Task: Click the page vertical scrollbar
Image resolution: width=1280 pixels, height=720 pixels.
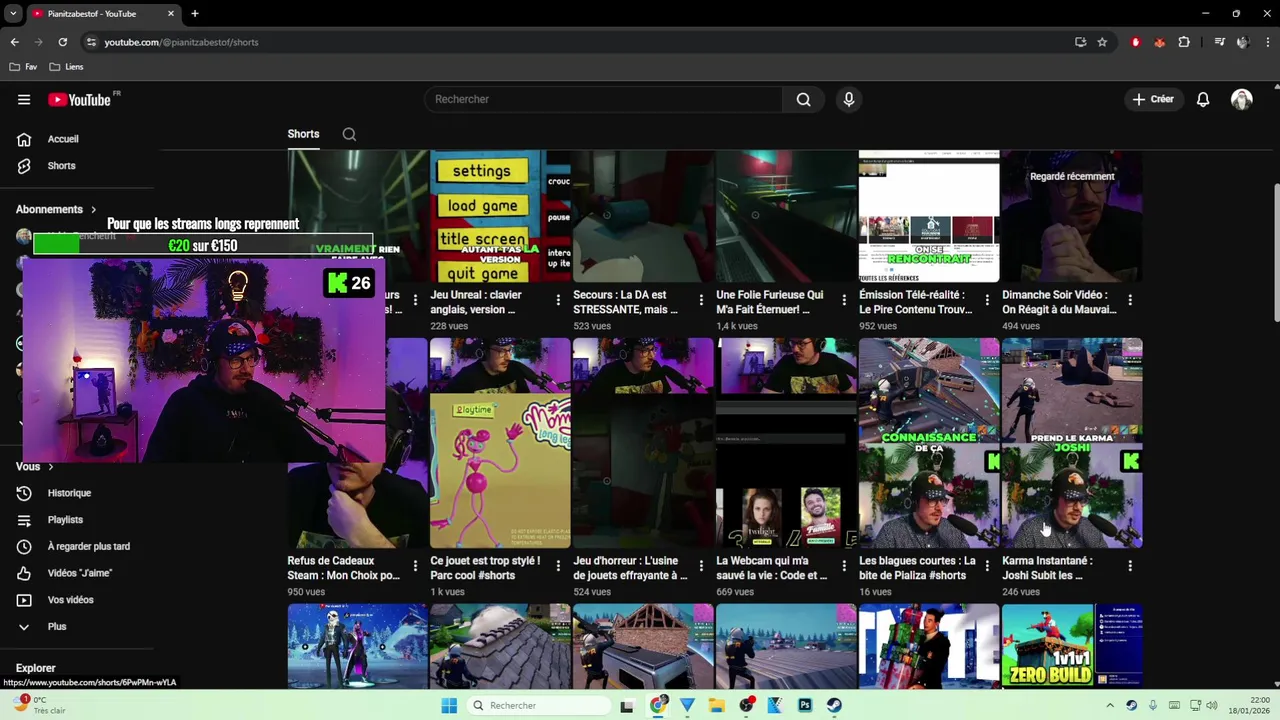Action: pos(1276,253)
